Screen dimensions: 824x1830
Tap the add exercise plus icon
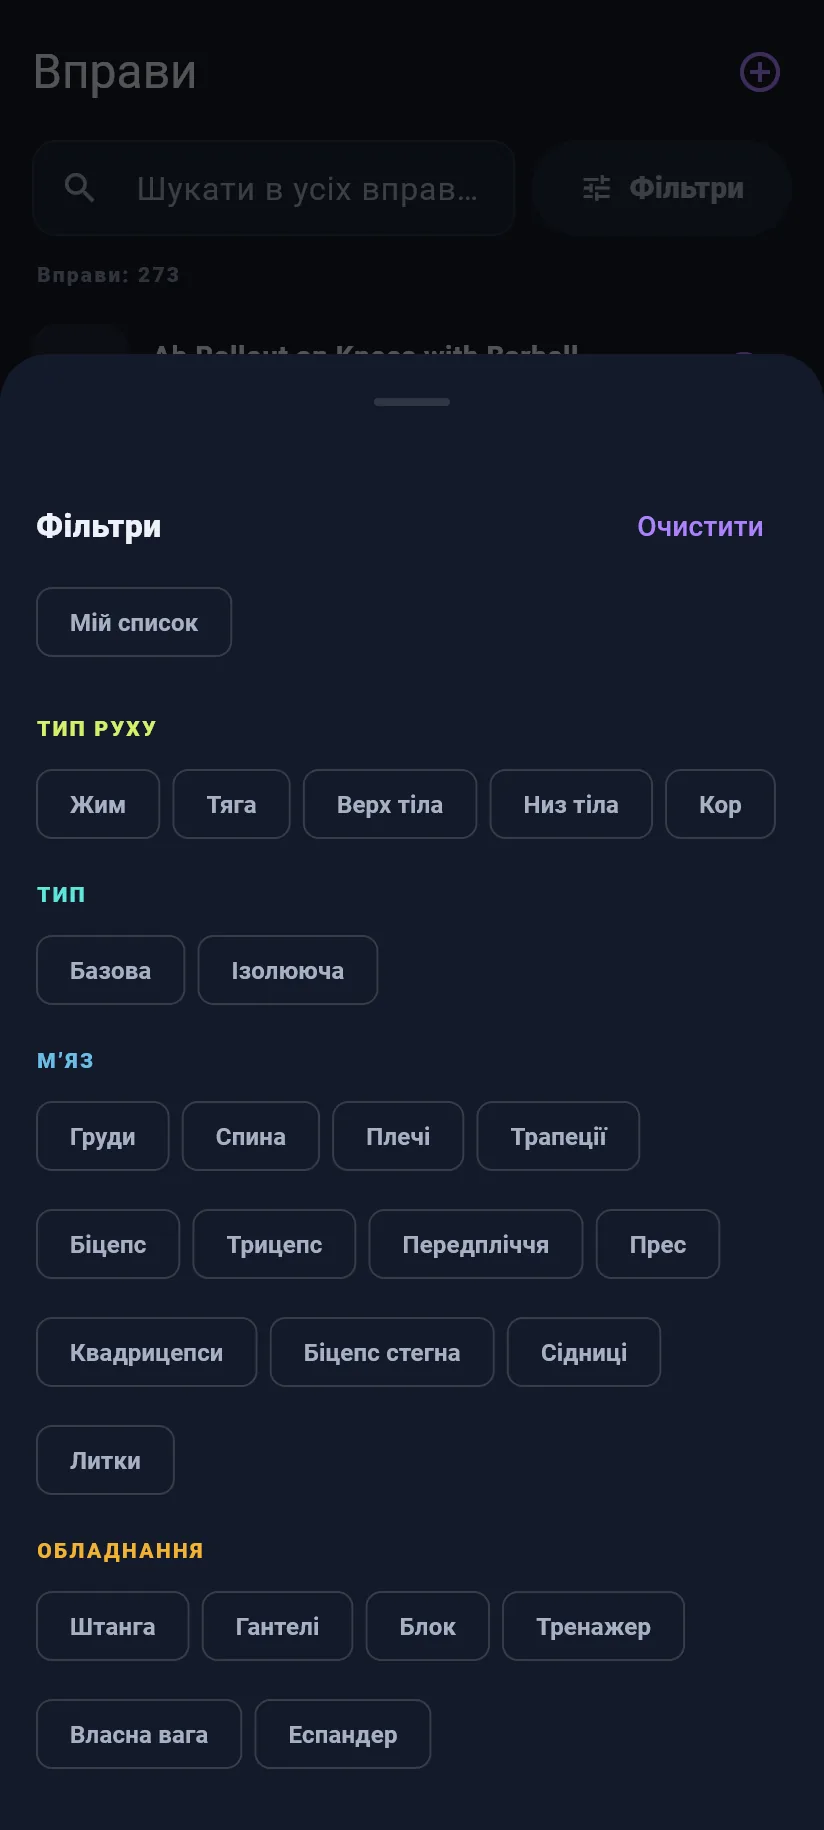click(x=759, y=72)
